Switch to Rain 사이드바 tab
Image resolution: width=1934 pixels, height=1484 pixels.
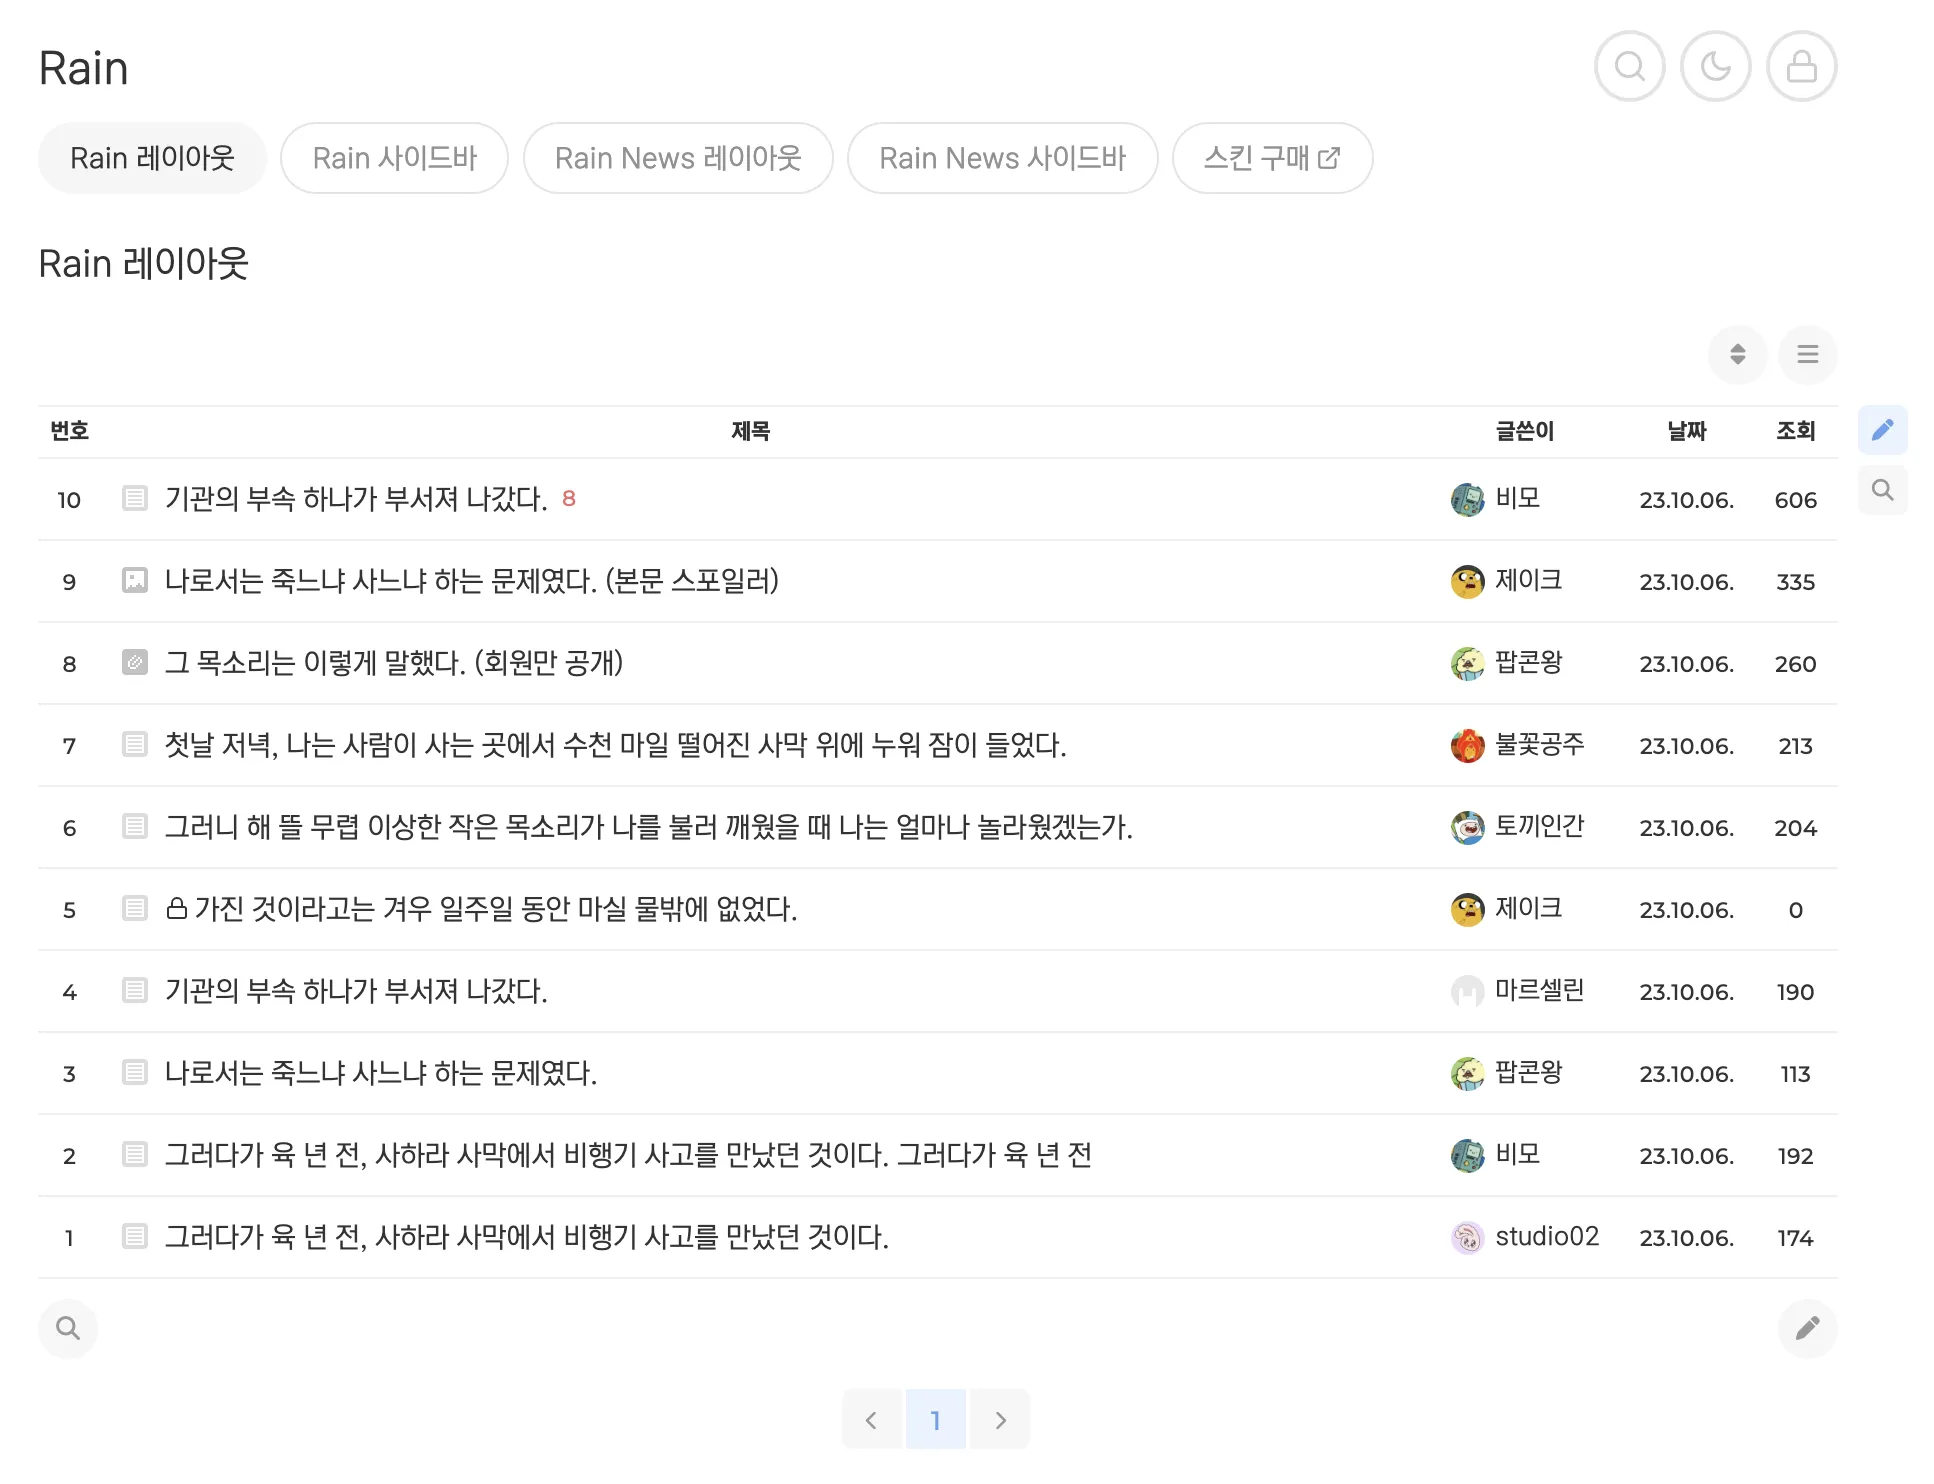click(x=394, y=158)
